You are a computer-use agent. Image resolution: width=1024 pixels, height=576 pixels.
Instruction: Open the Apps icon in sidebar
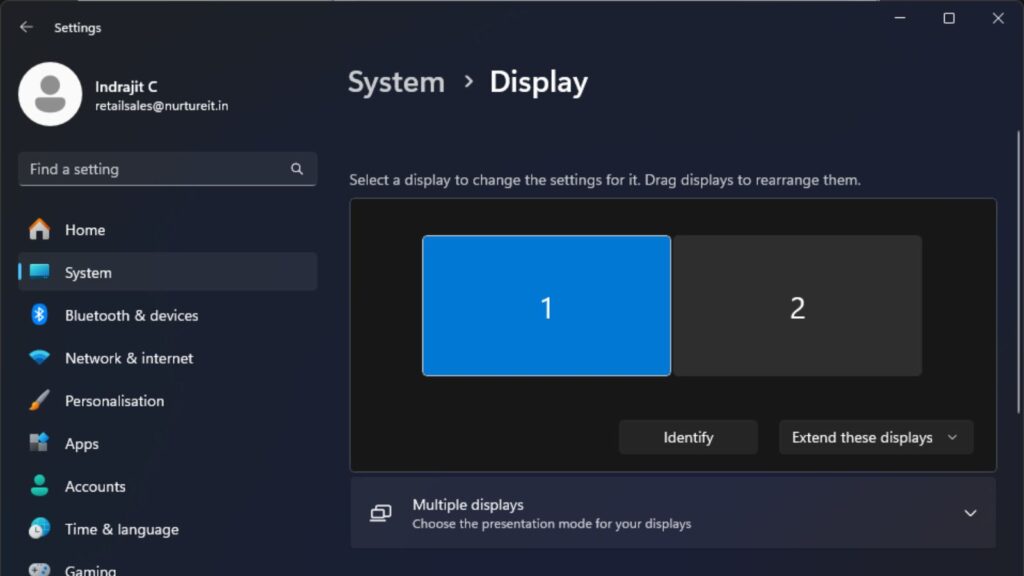(40, 444)
